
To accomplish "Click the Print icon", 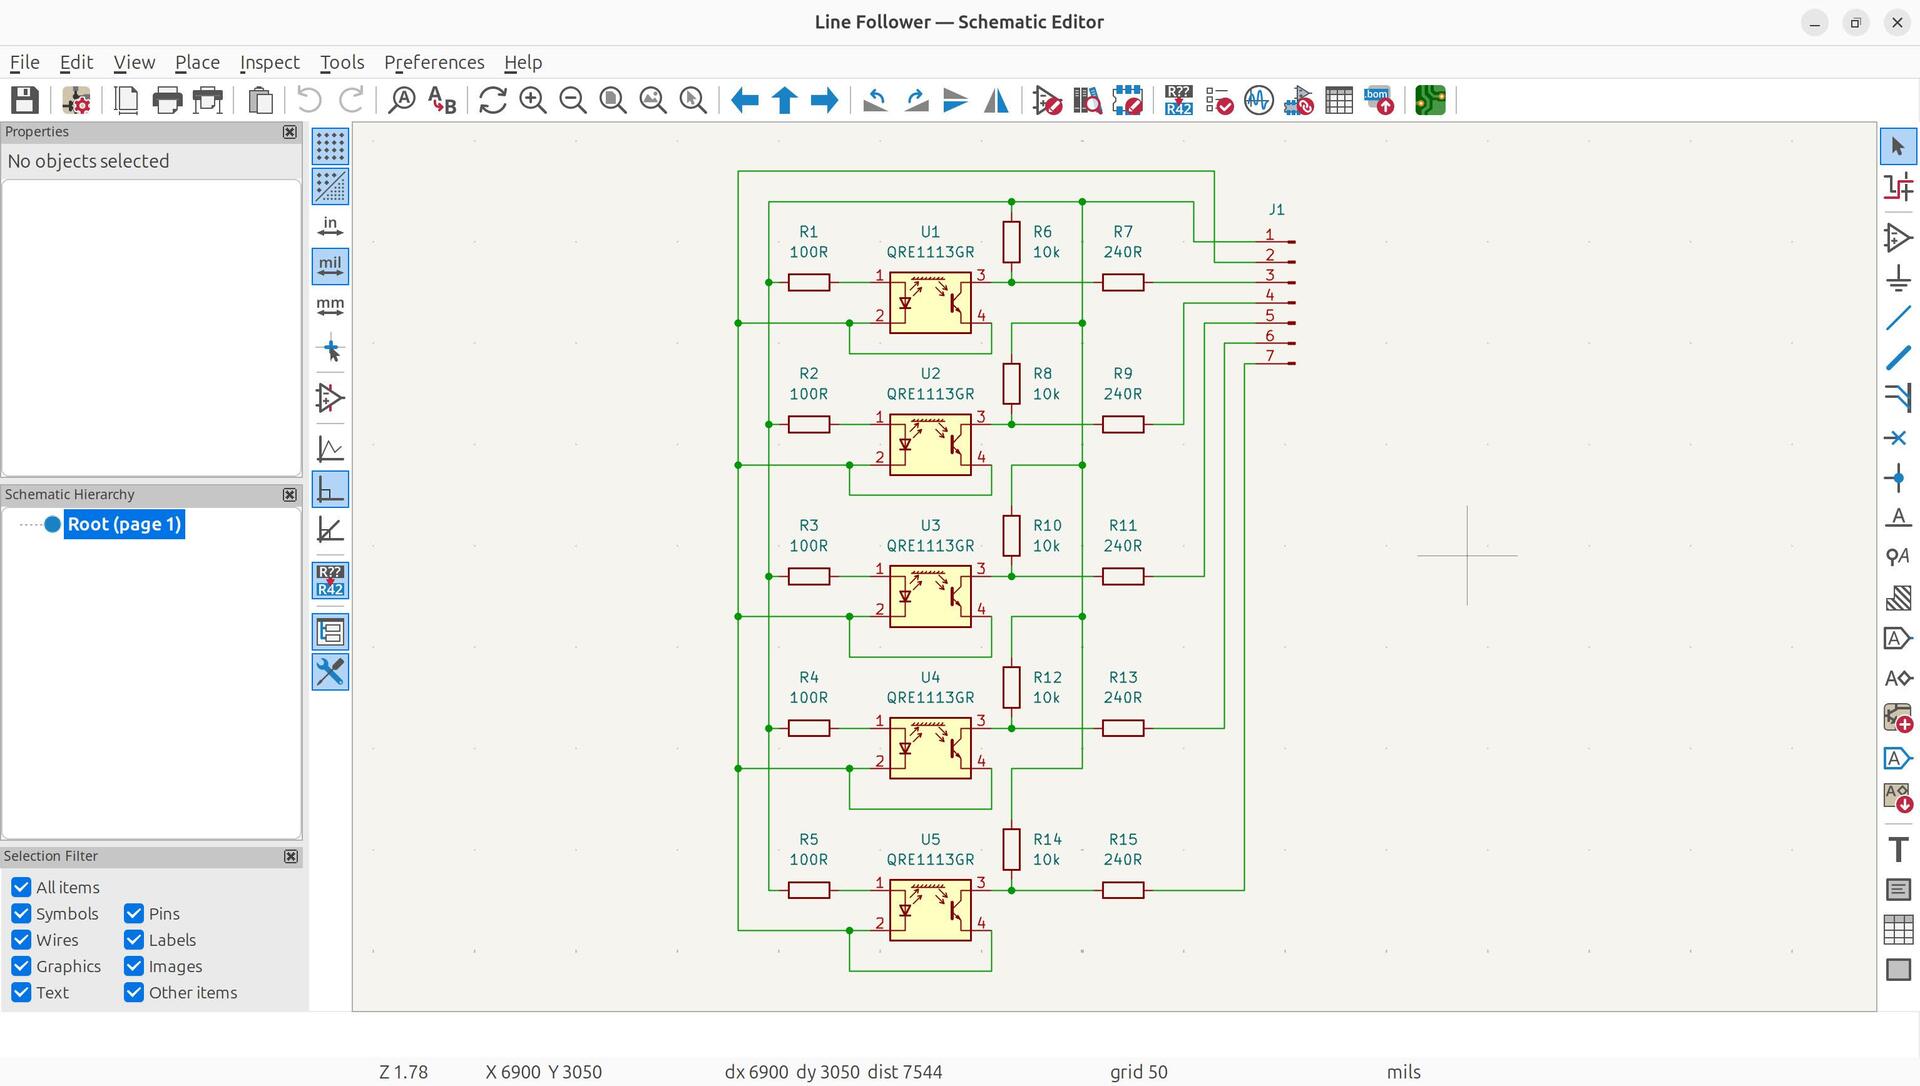I will [167, 100].
